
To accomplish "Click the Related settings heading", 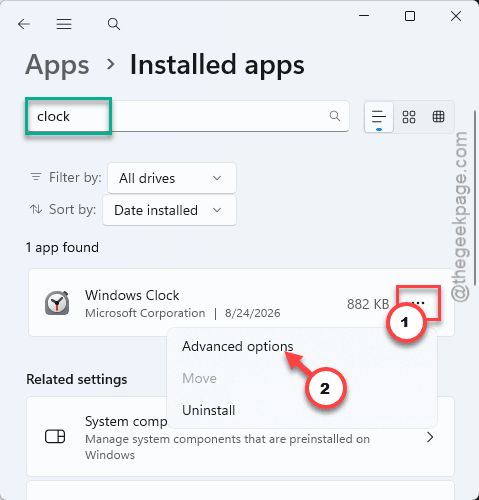I will [77, 379].
